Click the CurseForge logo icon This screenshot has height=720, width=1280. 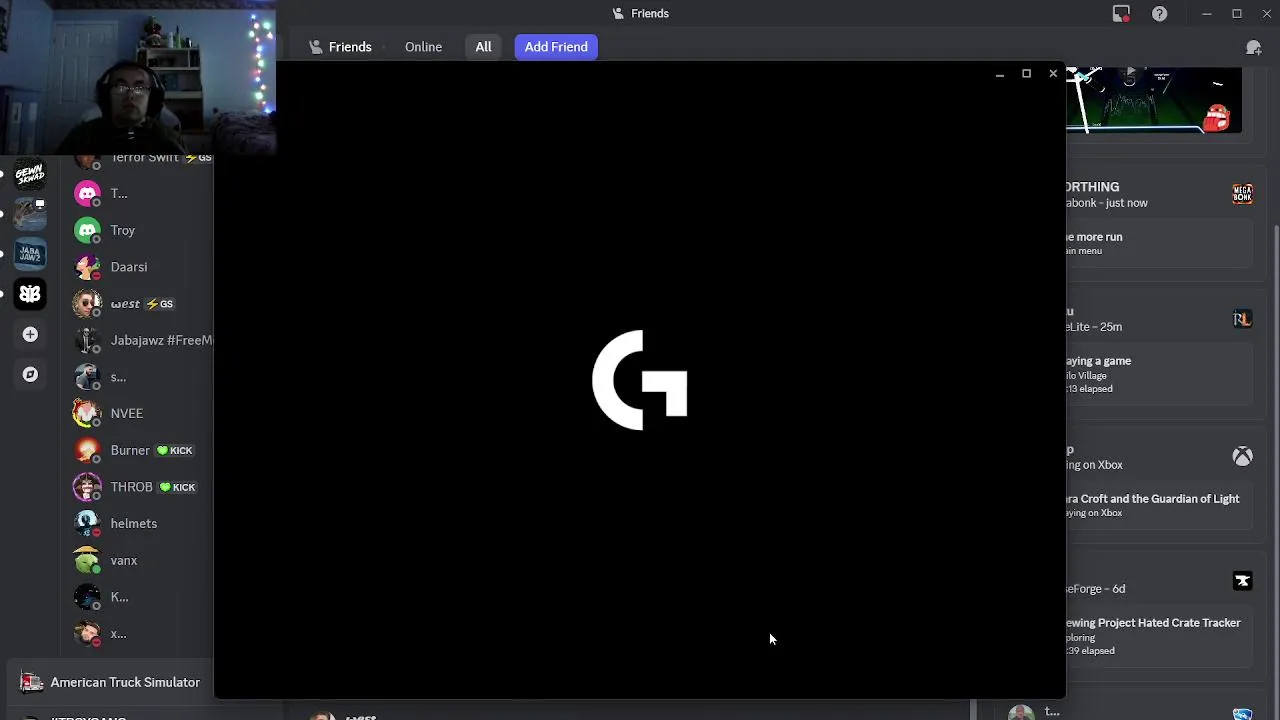1242,581
